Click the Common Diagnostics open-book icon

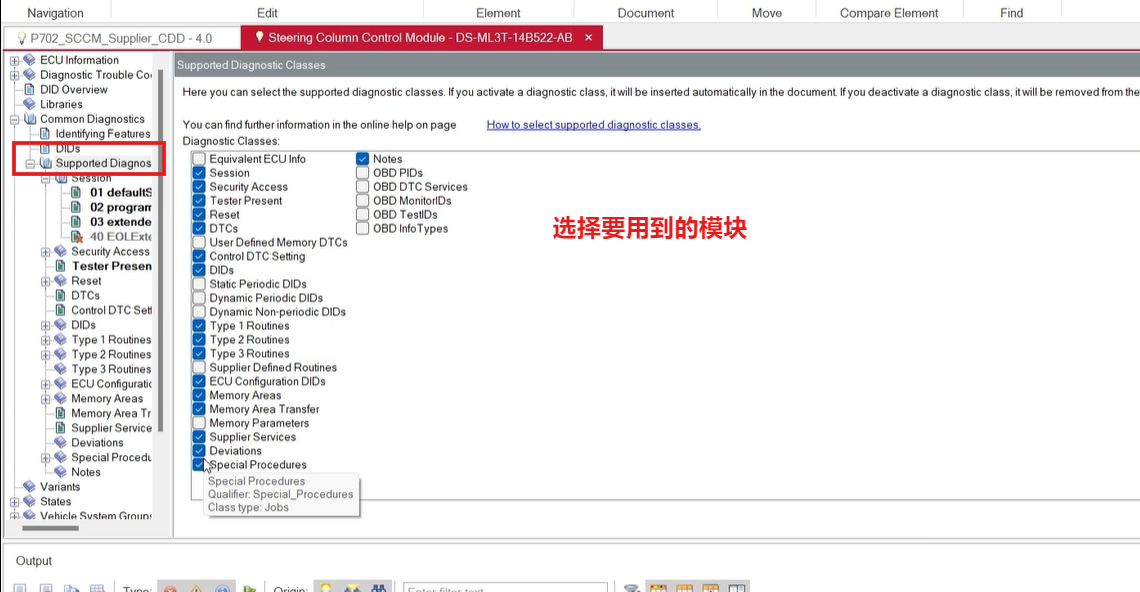point(29,119)
